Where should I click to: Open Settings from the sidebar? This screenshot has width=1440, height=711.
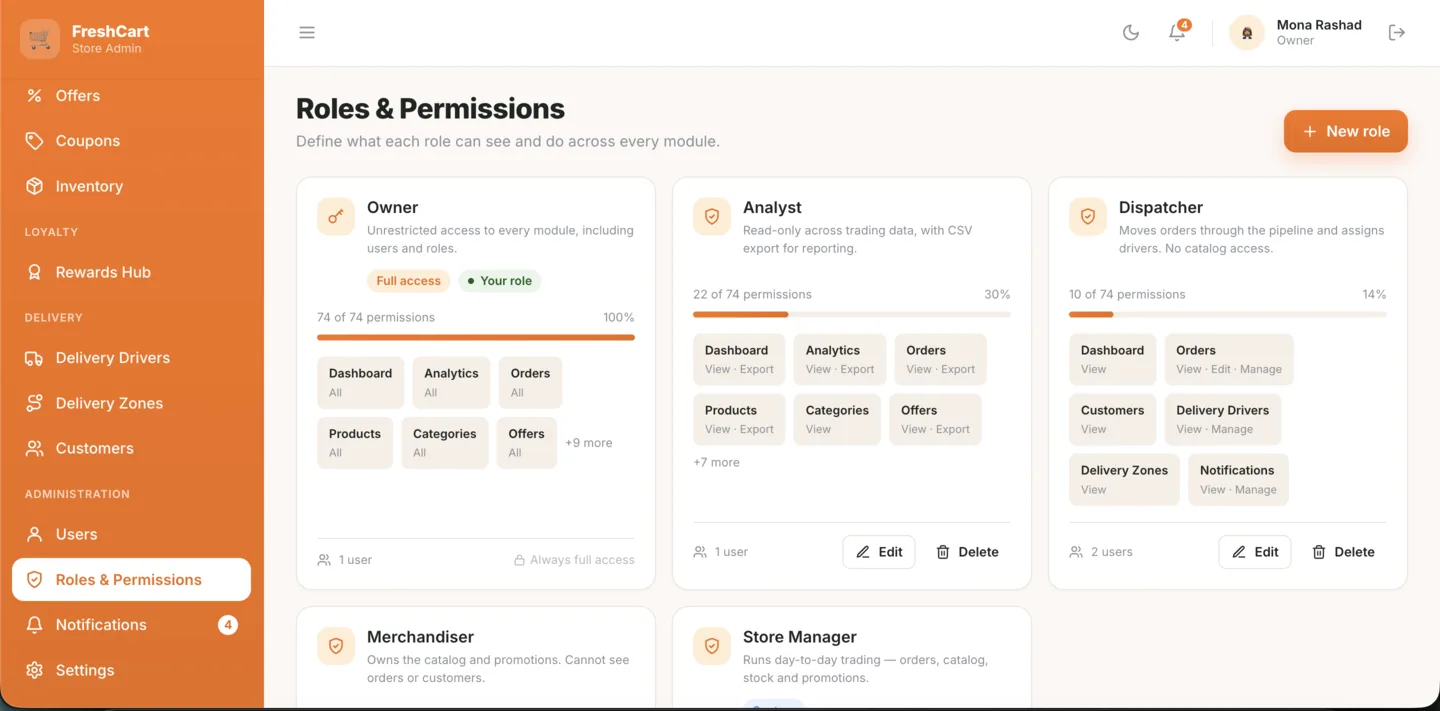(132, 670)
